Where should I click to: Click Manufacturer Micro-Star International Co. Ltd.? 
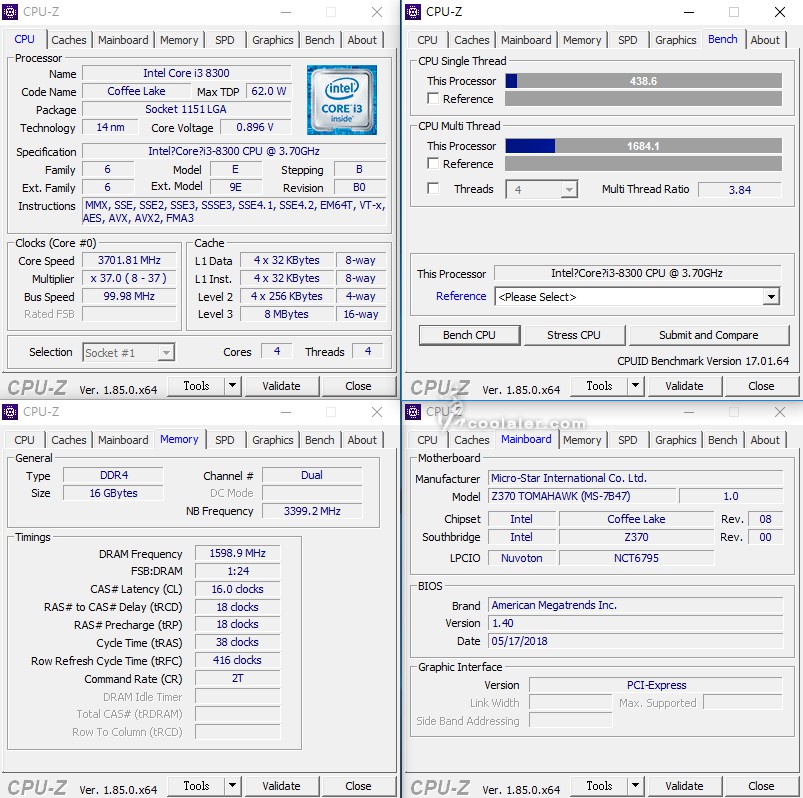635,478
